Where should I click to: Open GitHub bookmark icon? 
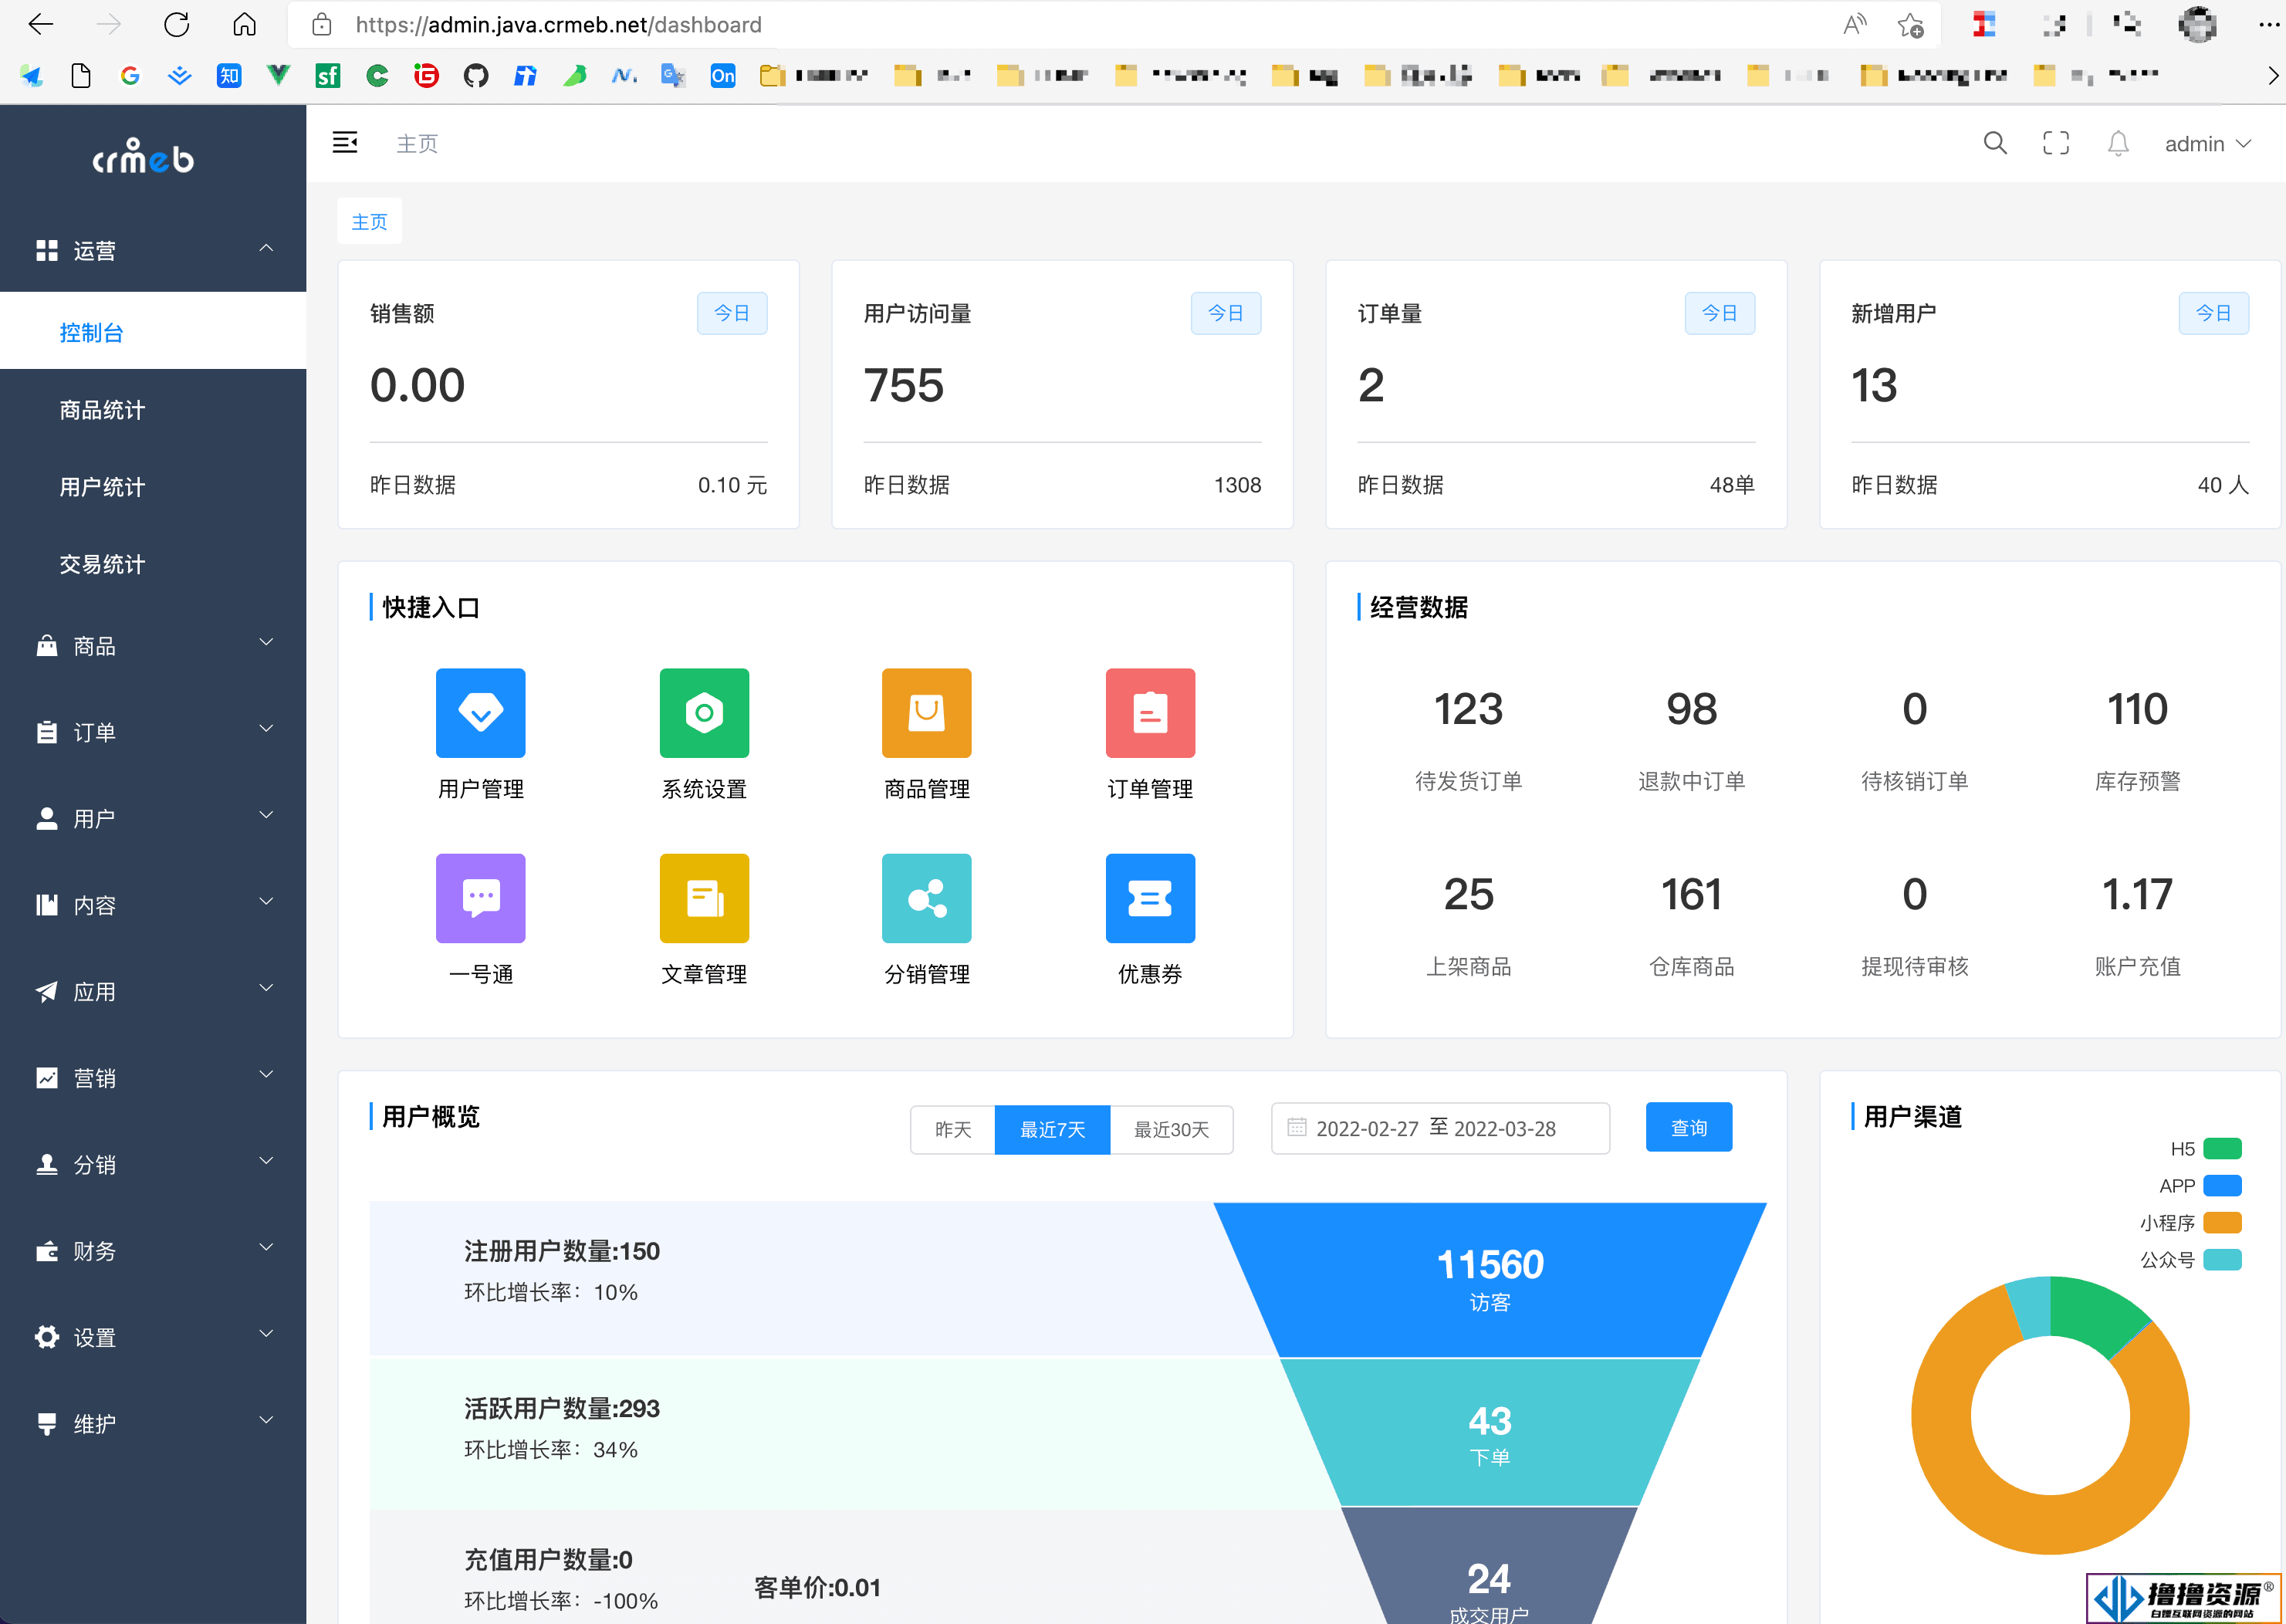tap(476, 75)
